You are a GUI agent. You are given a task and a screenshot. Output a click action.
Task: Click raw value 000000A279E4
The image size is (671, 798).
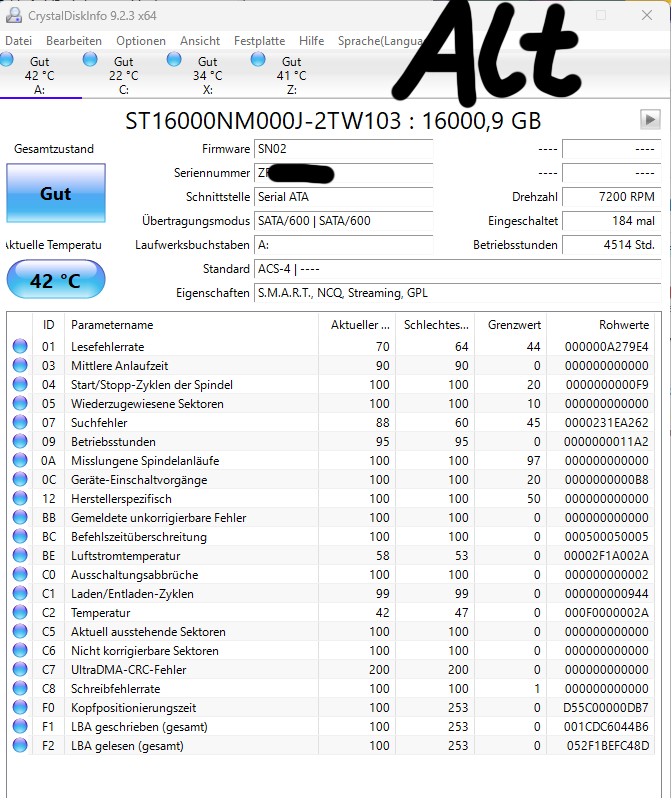(x=606, y=347)
